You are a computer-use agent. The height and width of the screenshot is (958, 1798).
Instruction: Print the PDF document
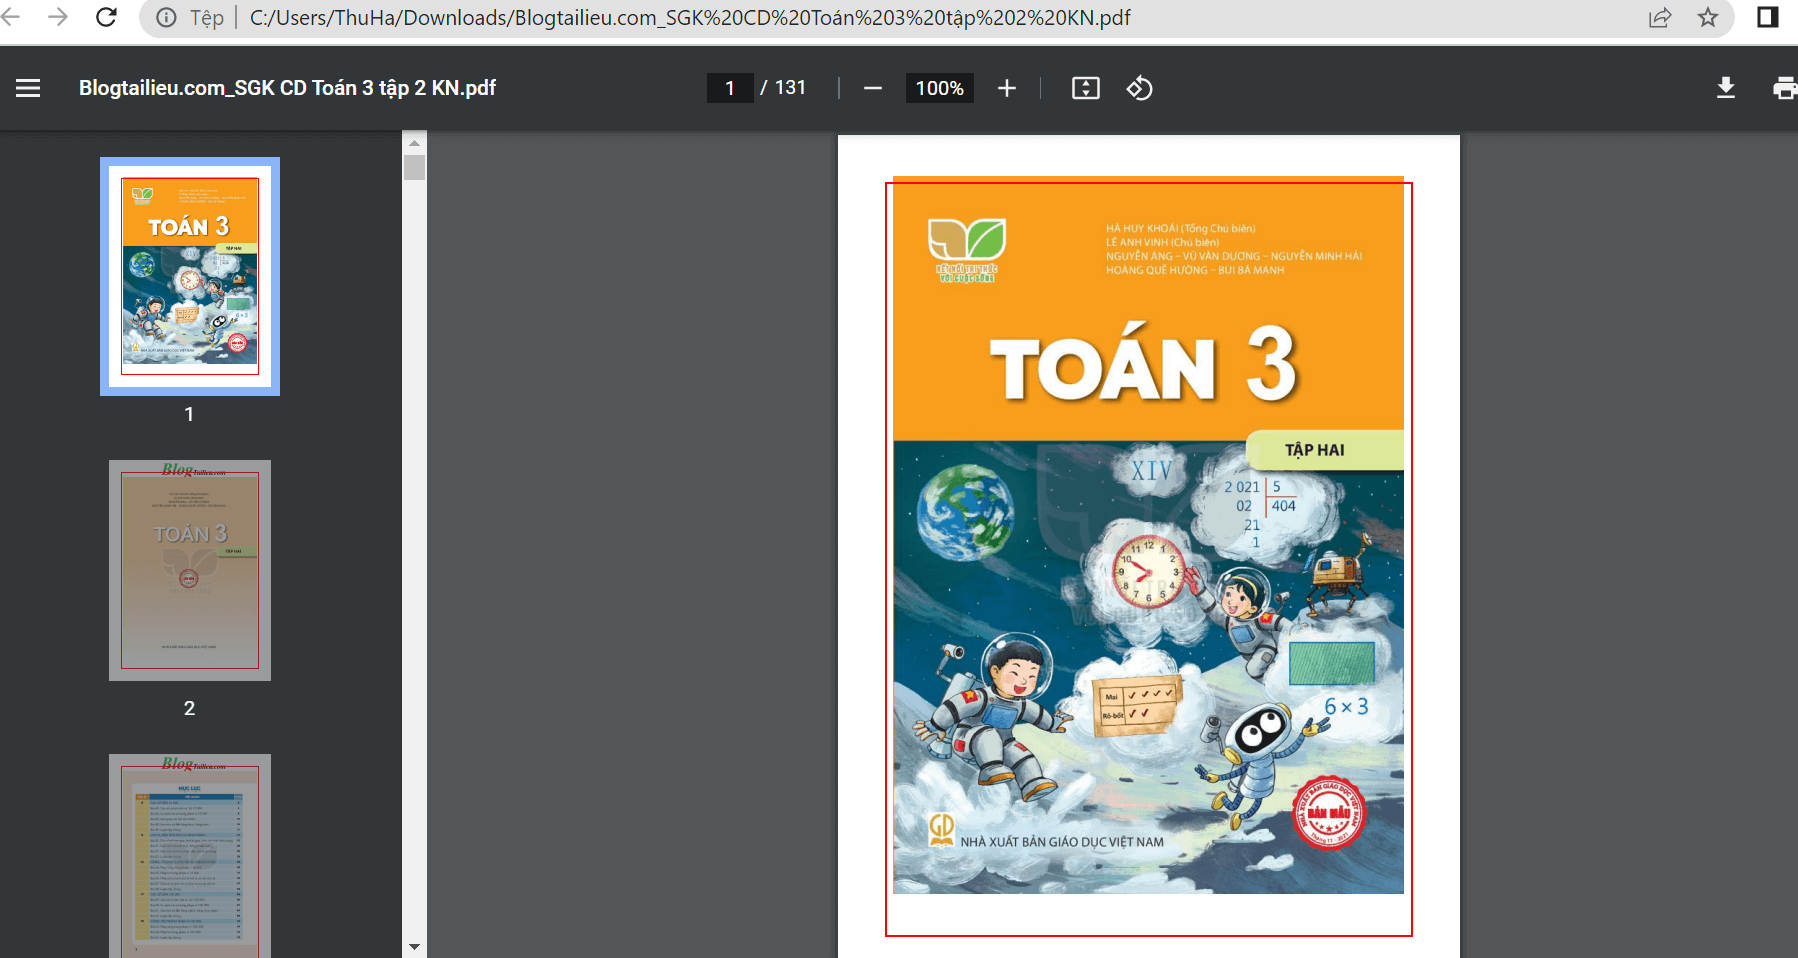click(1785, 88)
